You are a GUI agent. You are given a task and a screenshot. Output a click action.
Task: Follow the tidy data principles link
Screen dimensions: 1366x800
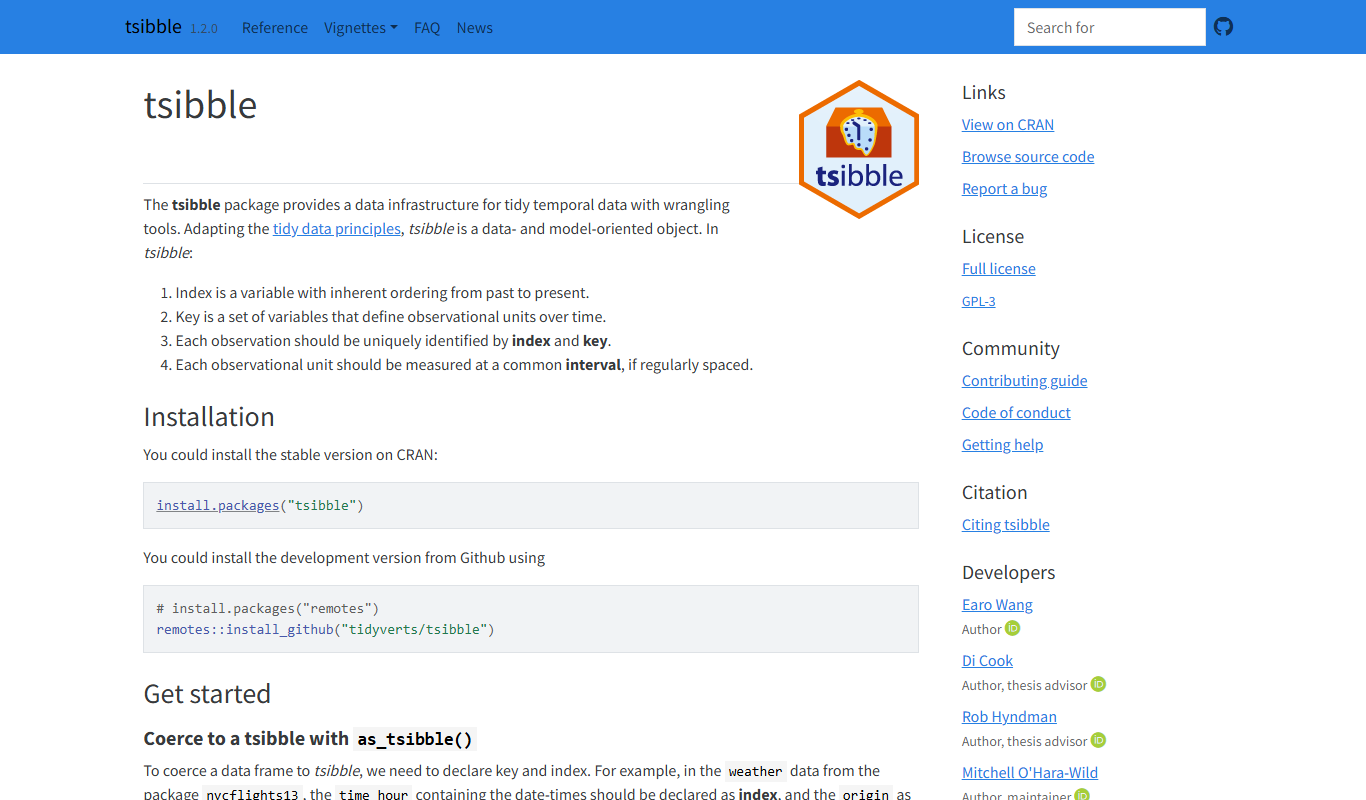(x=337, y=229)
